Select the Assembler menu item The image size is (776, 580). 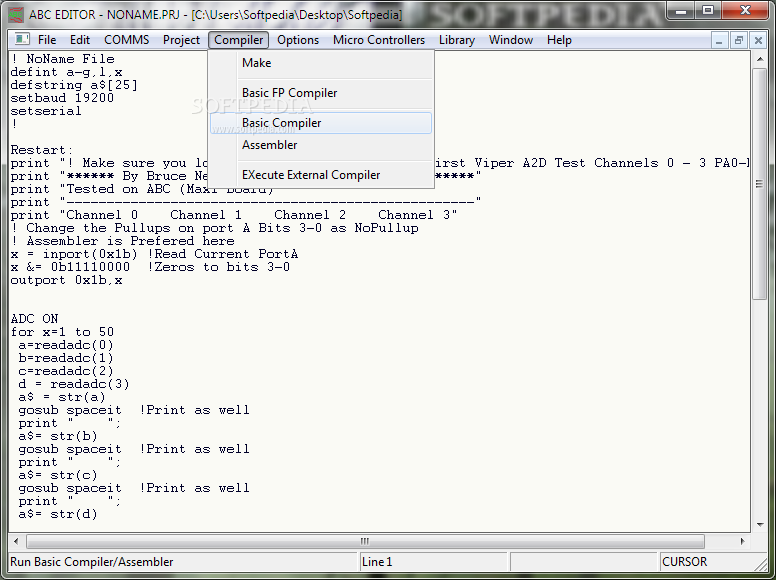tap(321, 145)
